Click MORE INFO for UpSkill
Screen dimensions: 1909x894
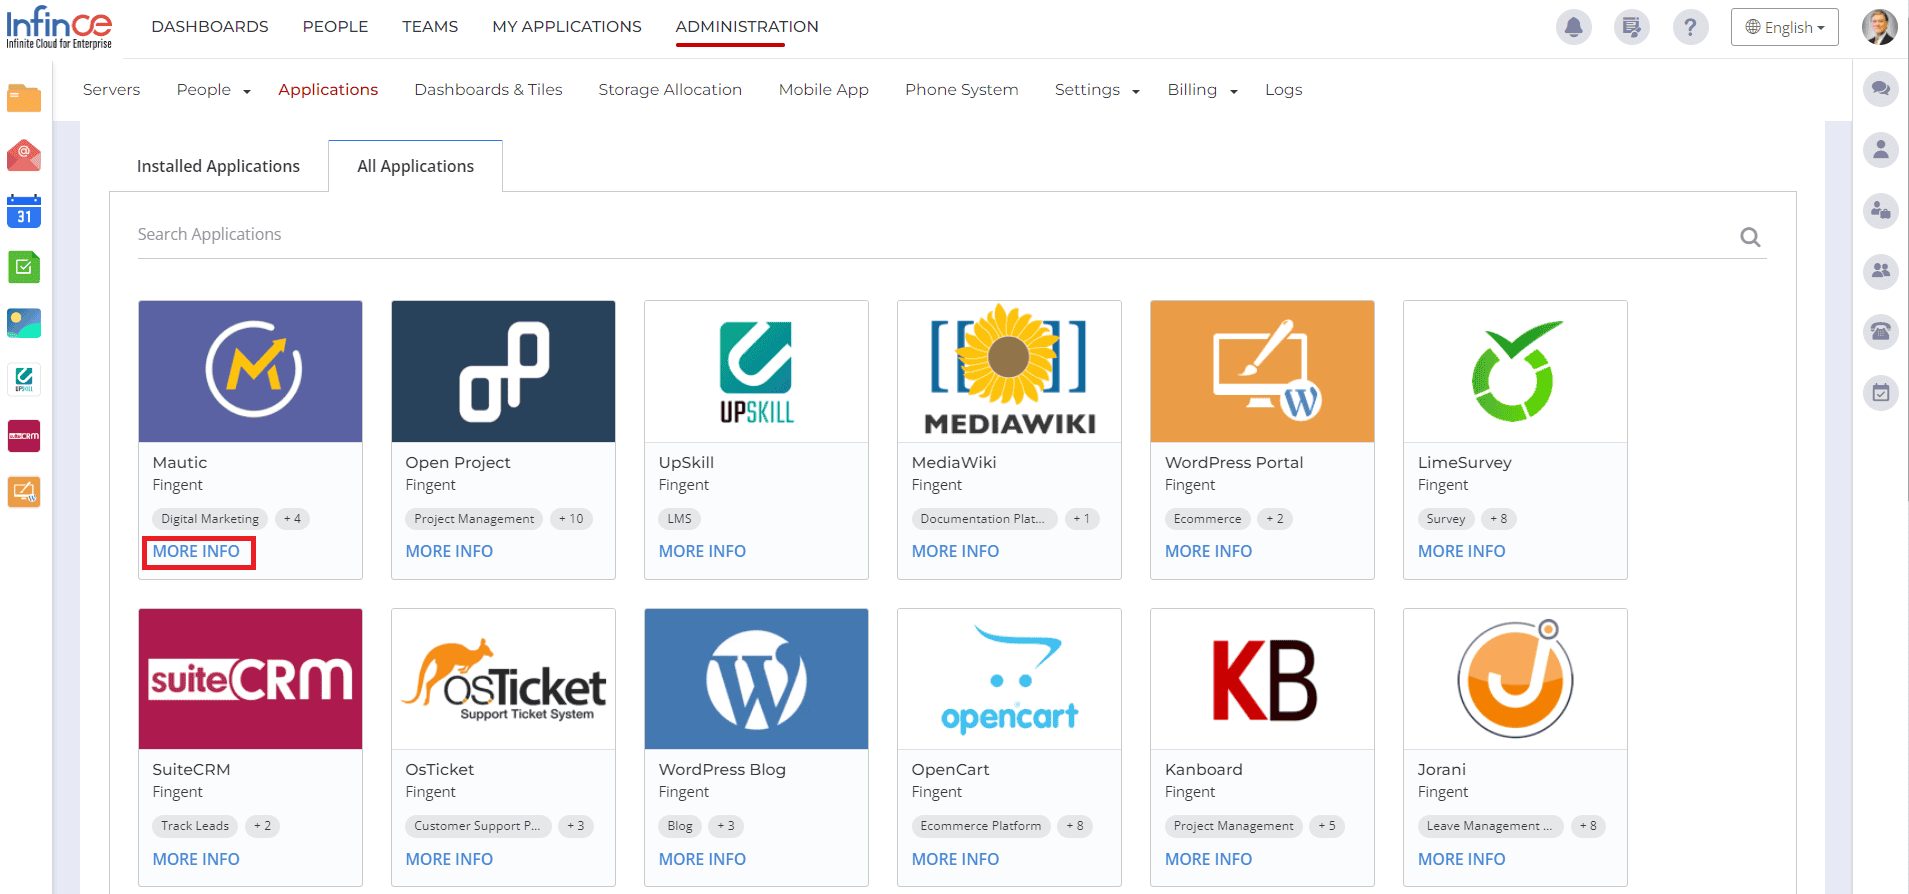[x=702, y=551]
